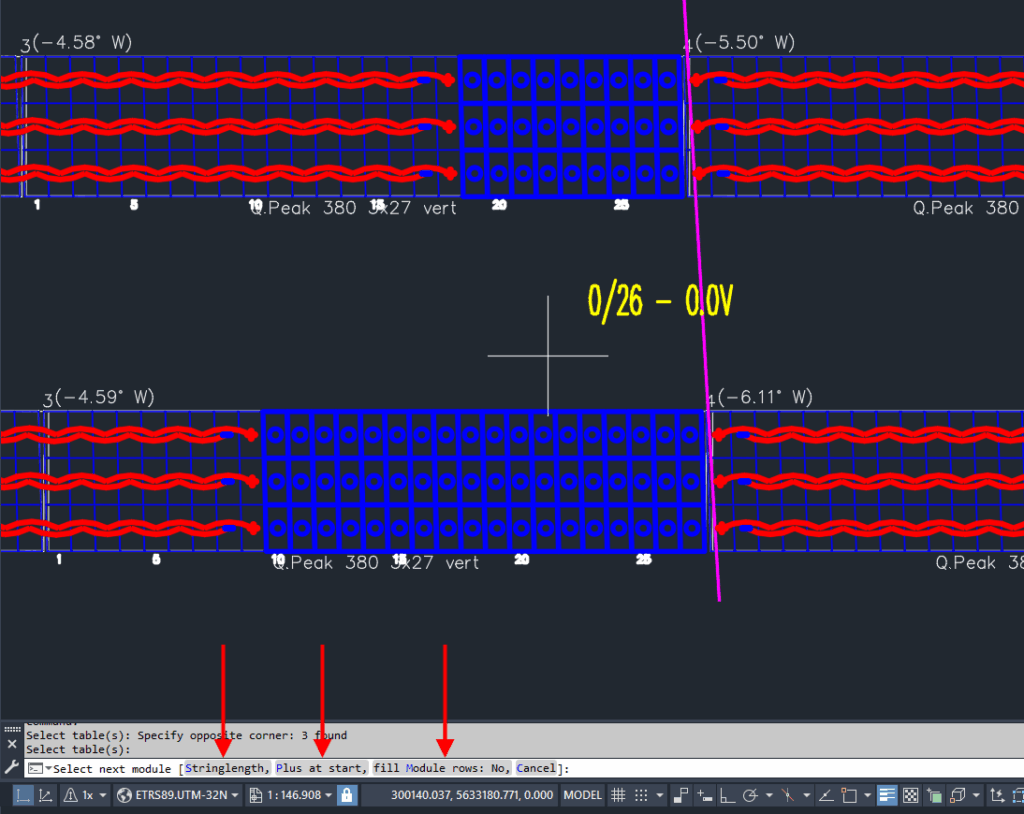The height and width of the screenshot is (814, 1024).
Task: Click the infer constraints icon
Action: (682, 796)
